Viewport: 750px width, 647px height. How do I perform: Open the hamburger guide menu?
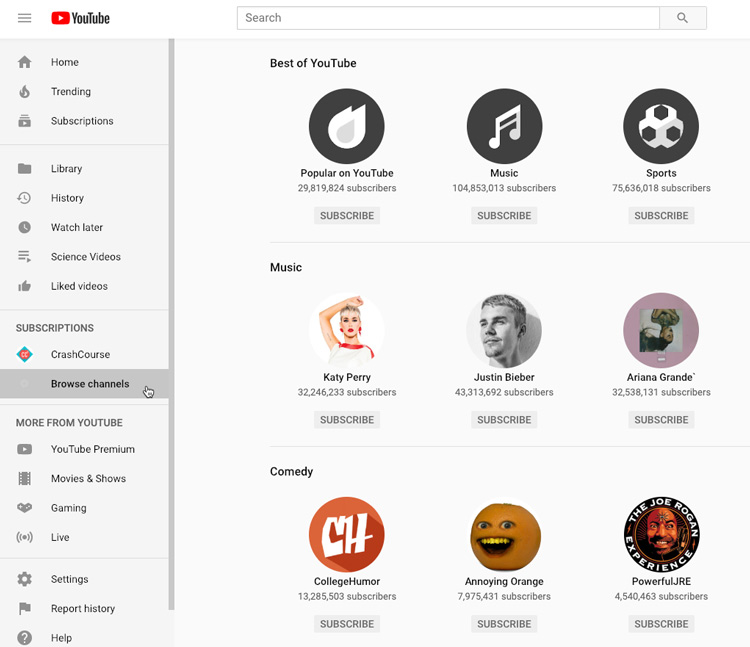(24, 18)
